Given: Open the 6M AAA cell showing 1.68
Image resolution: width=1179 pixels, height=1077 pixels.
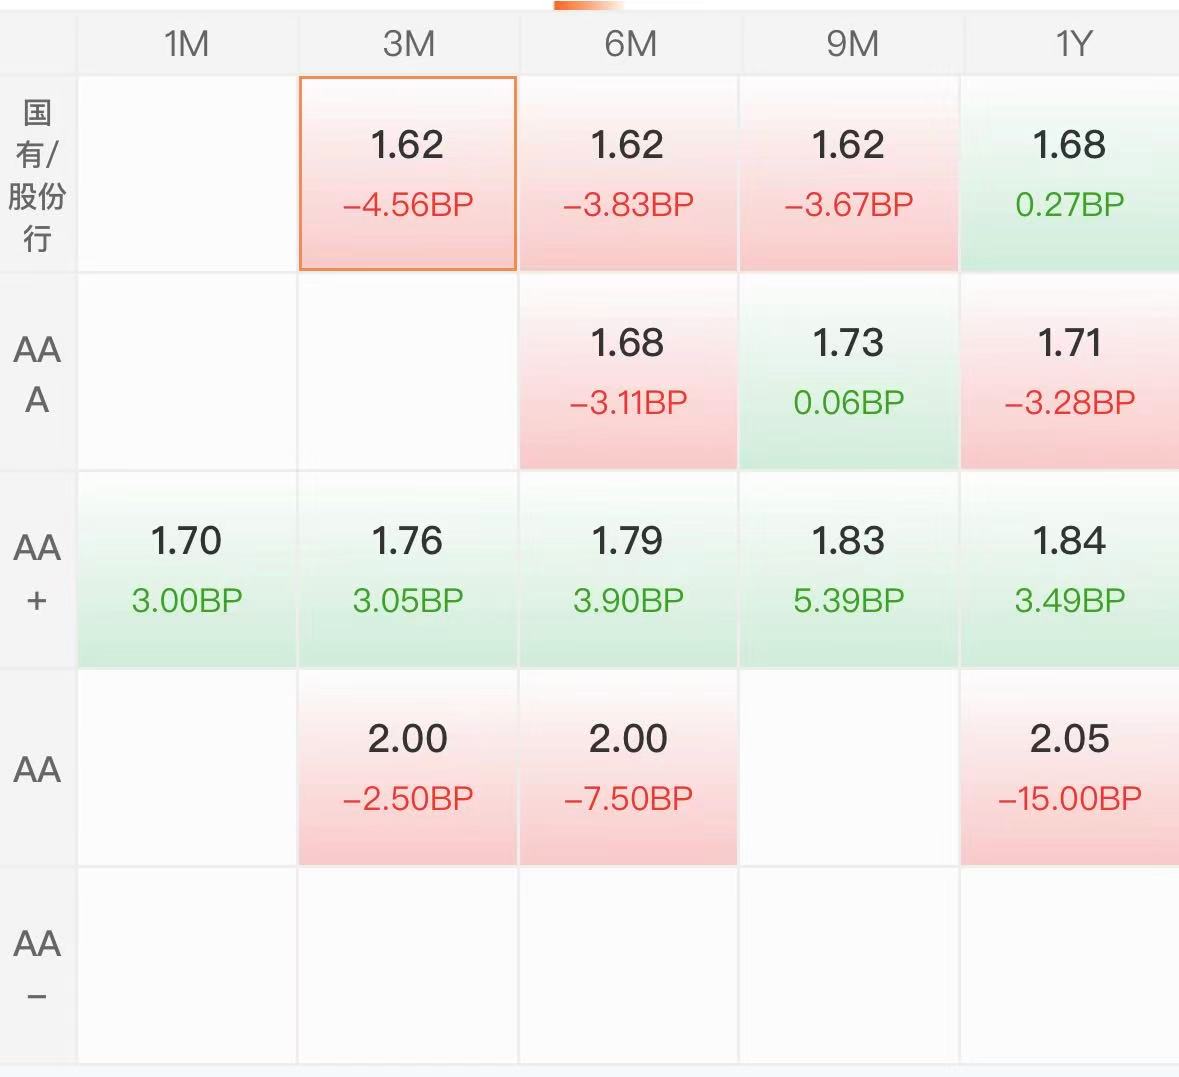Looking at the screenshot, I should coord(629,372).
